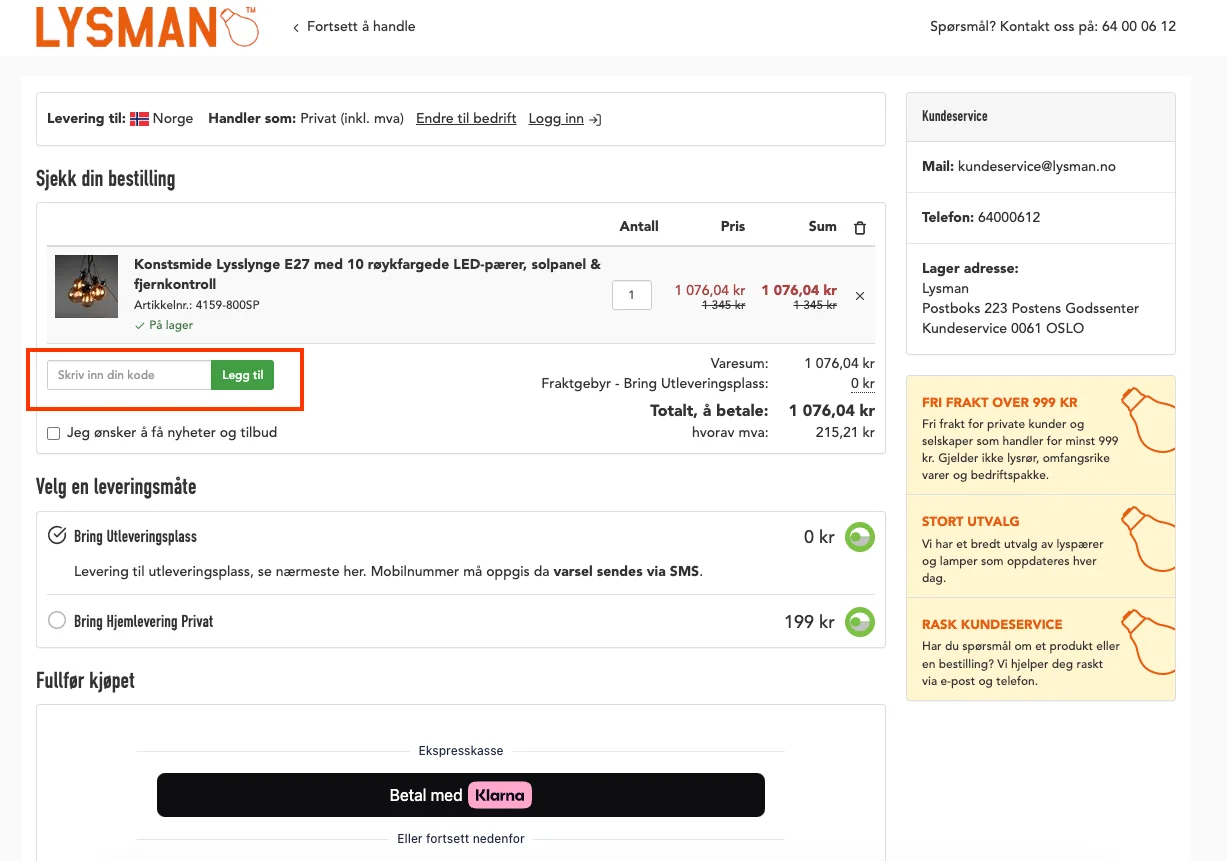Click the Totalt, å betale amount 1 076,04 kr
The height and width of the screenshot is (861, 1227).
coord(832,410)
